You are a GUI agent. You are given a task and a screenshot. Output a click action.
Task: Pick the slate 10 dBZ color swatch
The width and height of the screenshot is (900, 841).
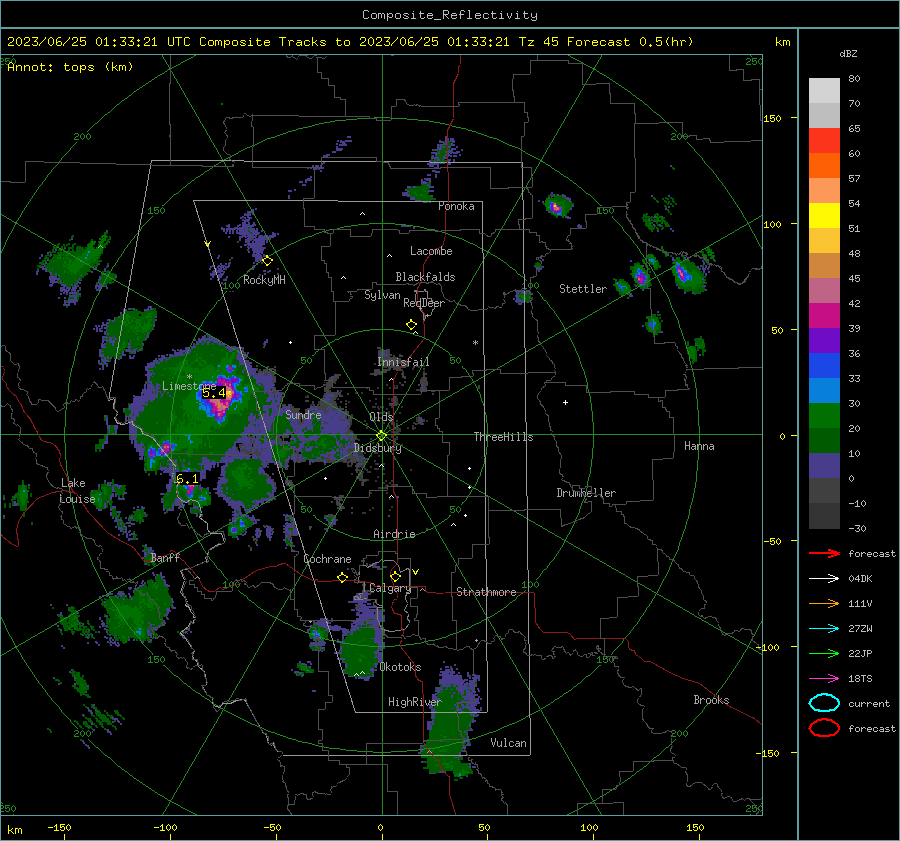(824, 466)
